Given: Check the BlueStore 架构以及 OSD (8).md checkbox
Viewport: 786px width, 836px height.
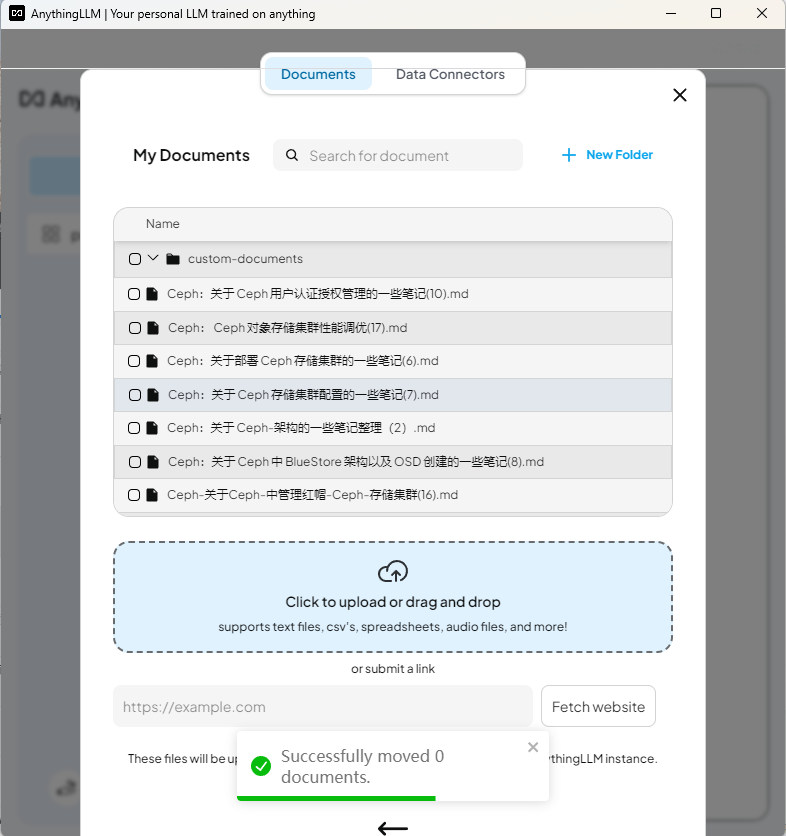Looking at the screenshot, I should point(135,462).
